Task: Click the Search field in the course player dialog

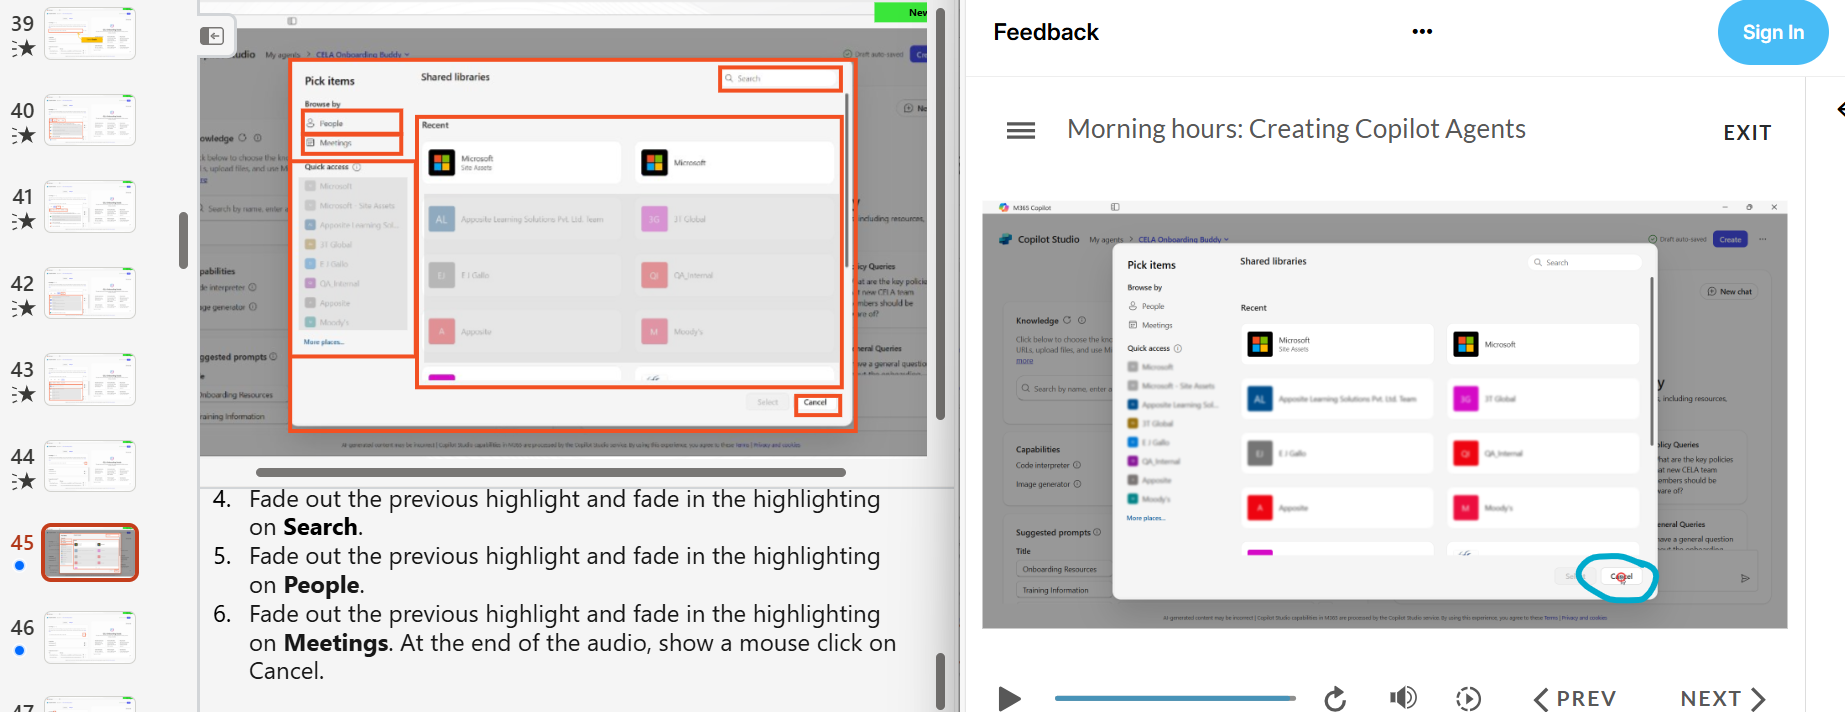Action: (x=1585, y=262)
